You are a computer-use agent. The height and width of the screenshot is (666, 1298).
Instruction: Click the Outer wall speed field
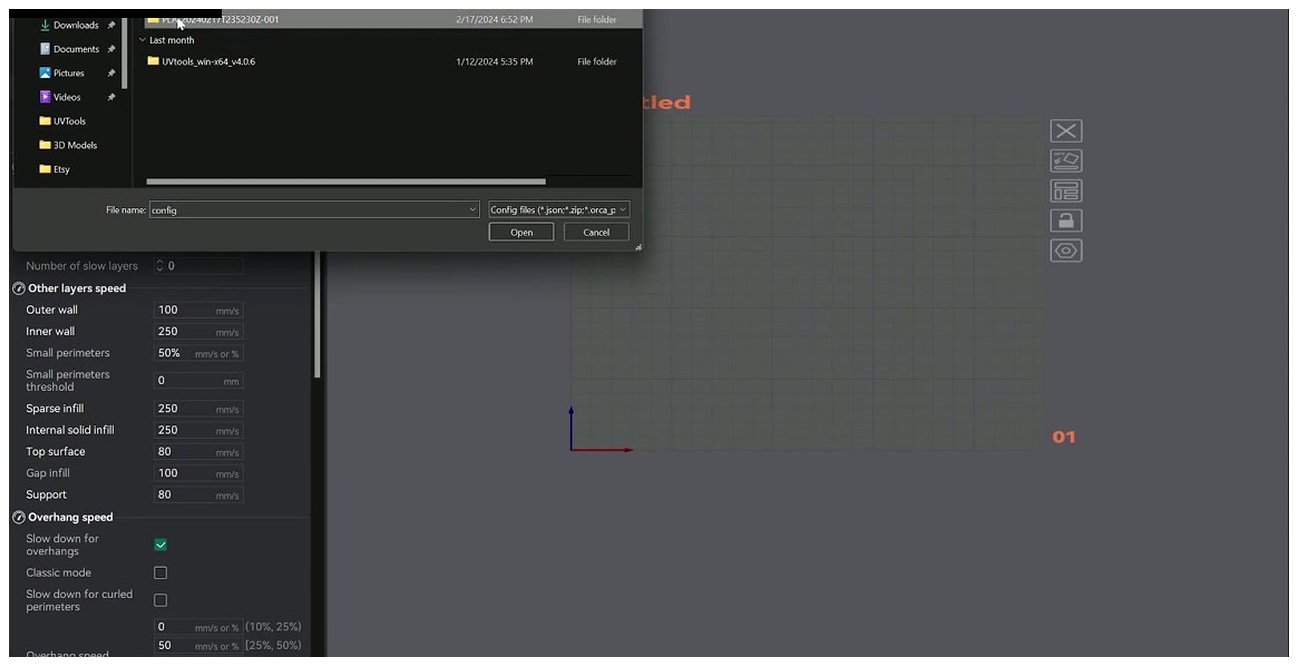pos(198,310)
